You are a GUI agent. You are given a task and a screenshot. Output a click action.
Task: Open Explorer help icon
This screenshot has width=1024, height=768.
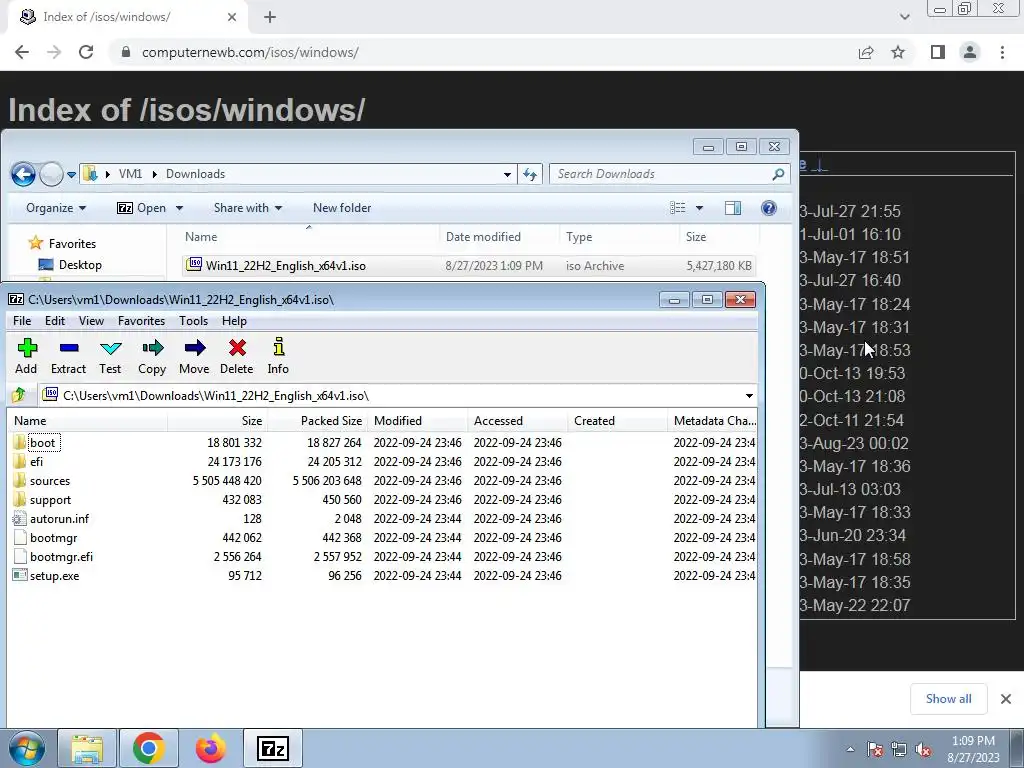point(769,208)
